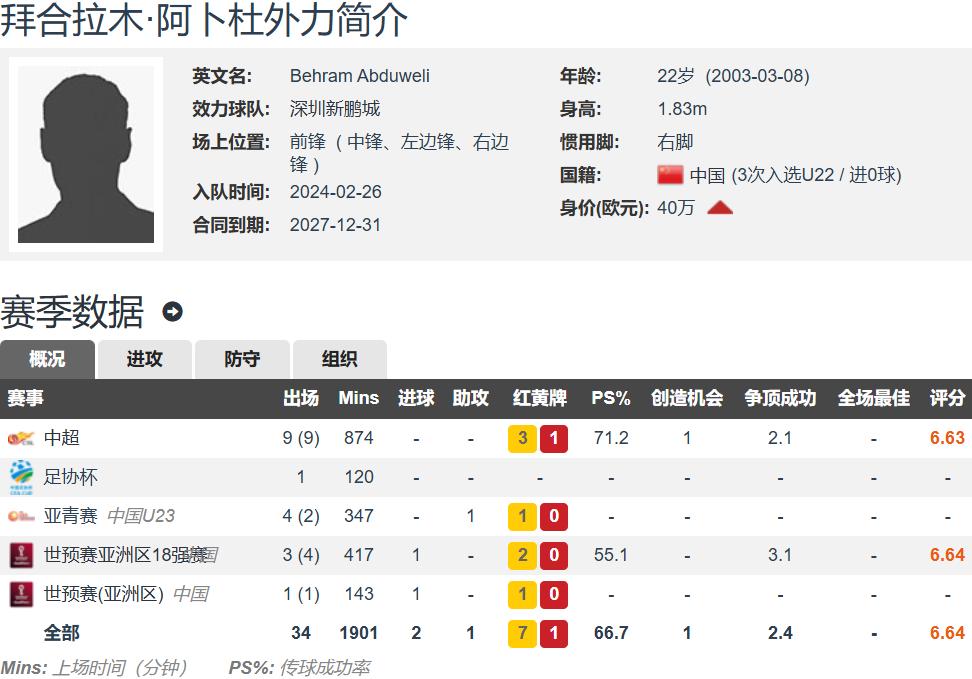Image resolution: width=972 pixels, height=679 pixels.
Task: Click the player profile photo placeholder
Action: pyautogui.click(x=86, y=154)
